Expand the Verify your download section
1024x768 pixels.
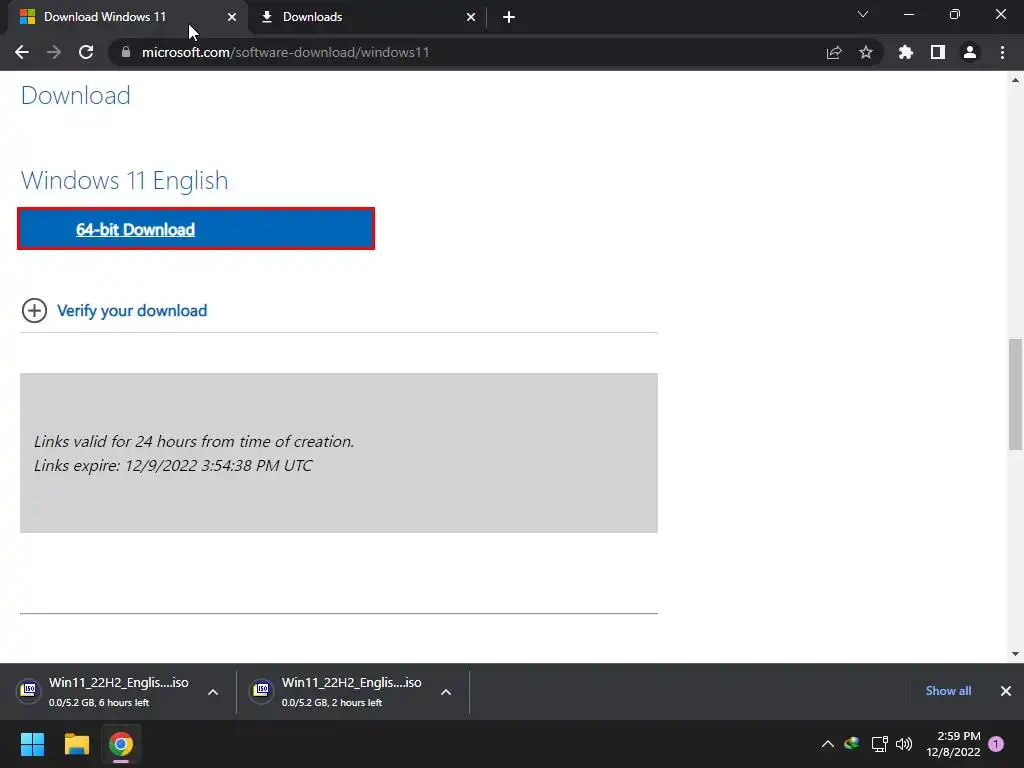click(34, 311)
